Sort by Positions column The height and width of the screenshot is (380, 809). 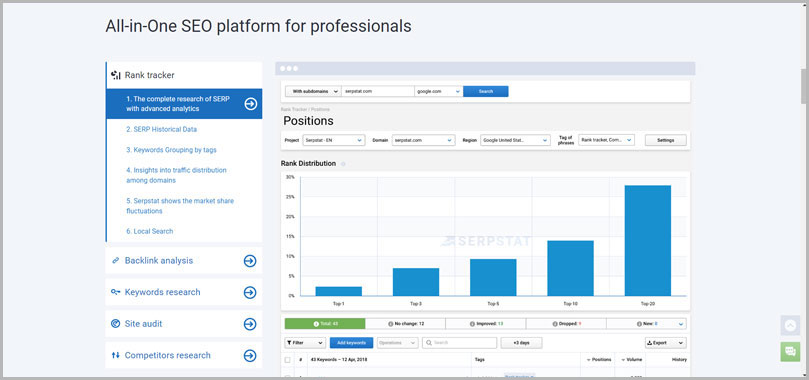pos(598,360)
